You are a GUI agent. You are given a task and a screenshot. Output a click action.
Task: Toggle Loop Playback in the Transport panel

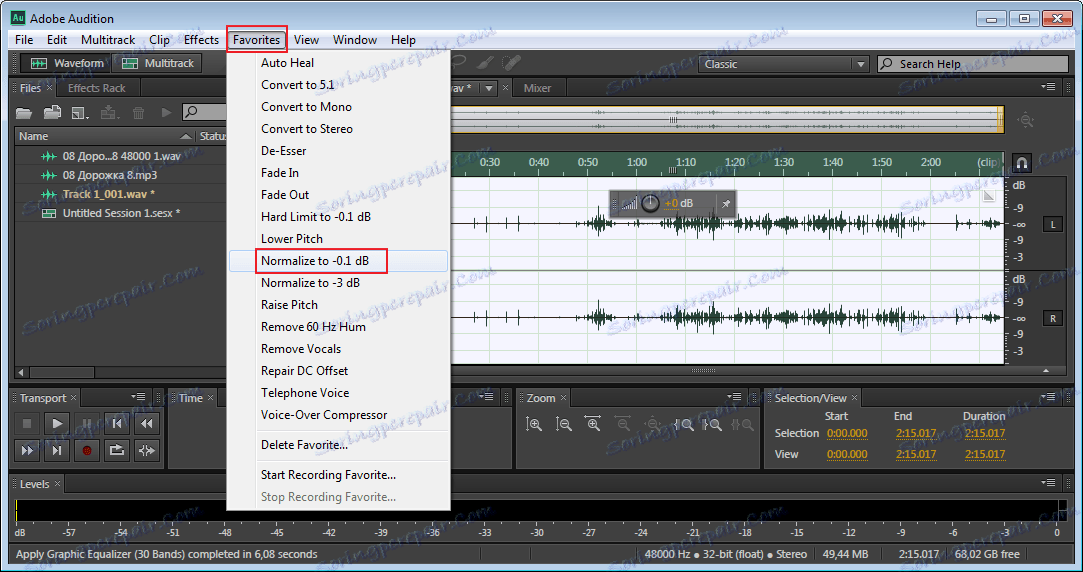pyautogui.click(x=117, y=450)
